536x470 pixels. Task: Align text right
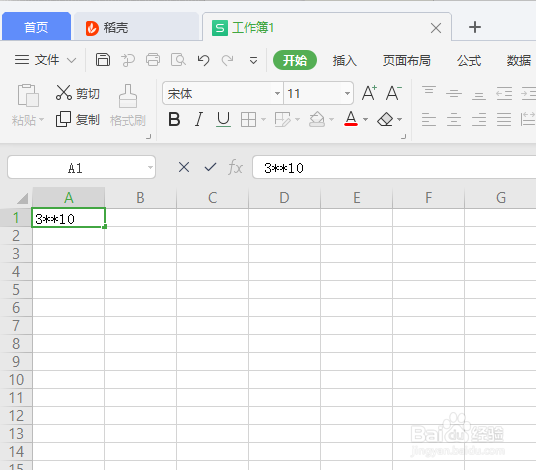pos(479,120)
